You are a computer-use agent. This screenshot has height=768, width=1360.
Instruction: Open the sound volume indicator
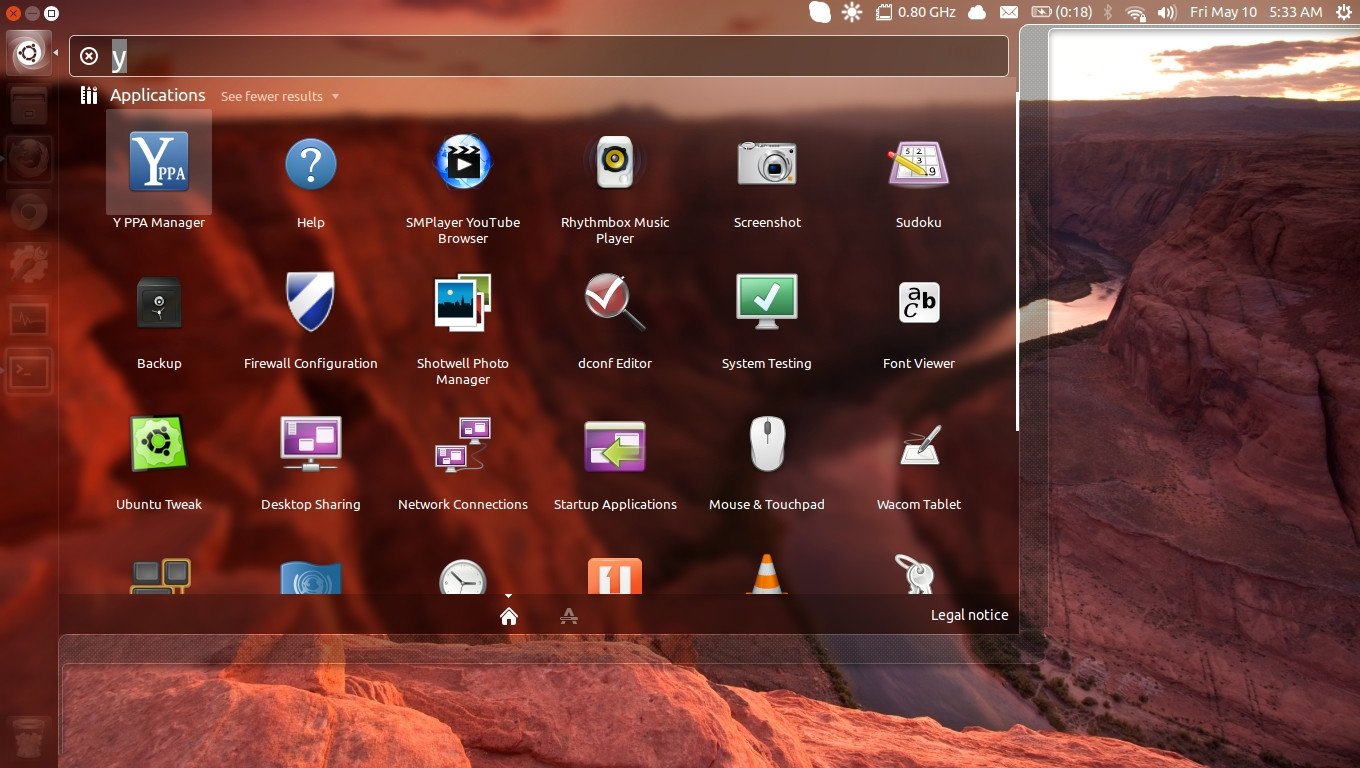[x=1166, y=12]
